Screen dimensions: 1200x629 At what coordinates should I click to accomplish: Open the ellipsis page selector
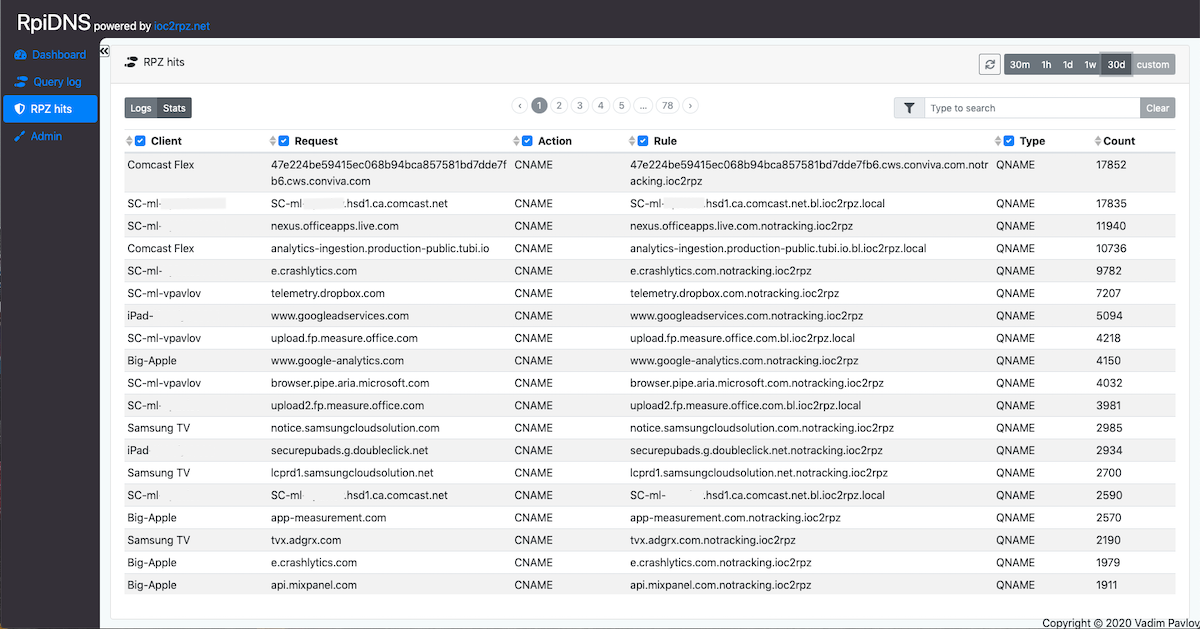coord(644,105)
